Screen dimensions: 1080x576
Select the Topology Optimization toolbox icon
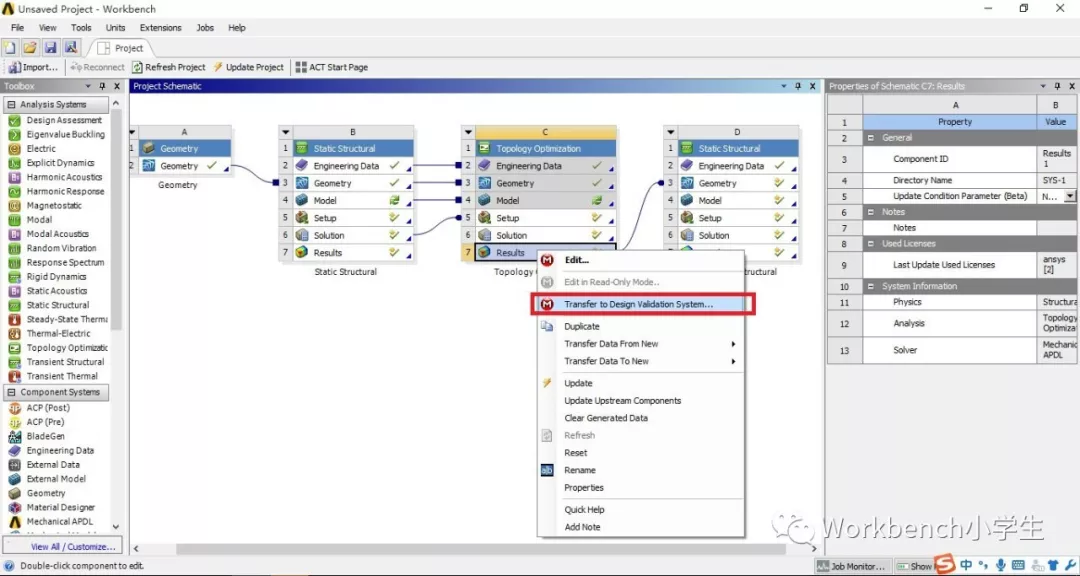tap(14, 347)
